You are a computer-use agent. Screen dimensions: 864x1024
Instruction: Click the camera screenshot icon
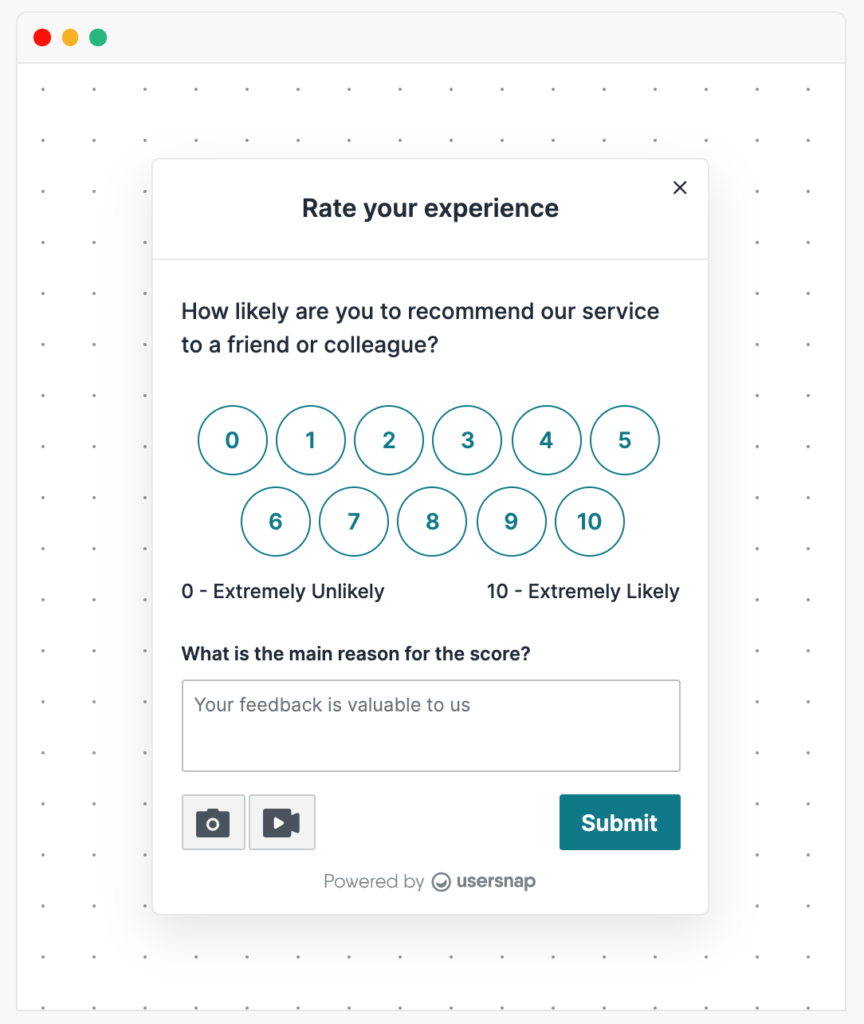(x=212, y=822)
